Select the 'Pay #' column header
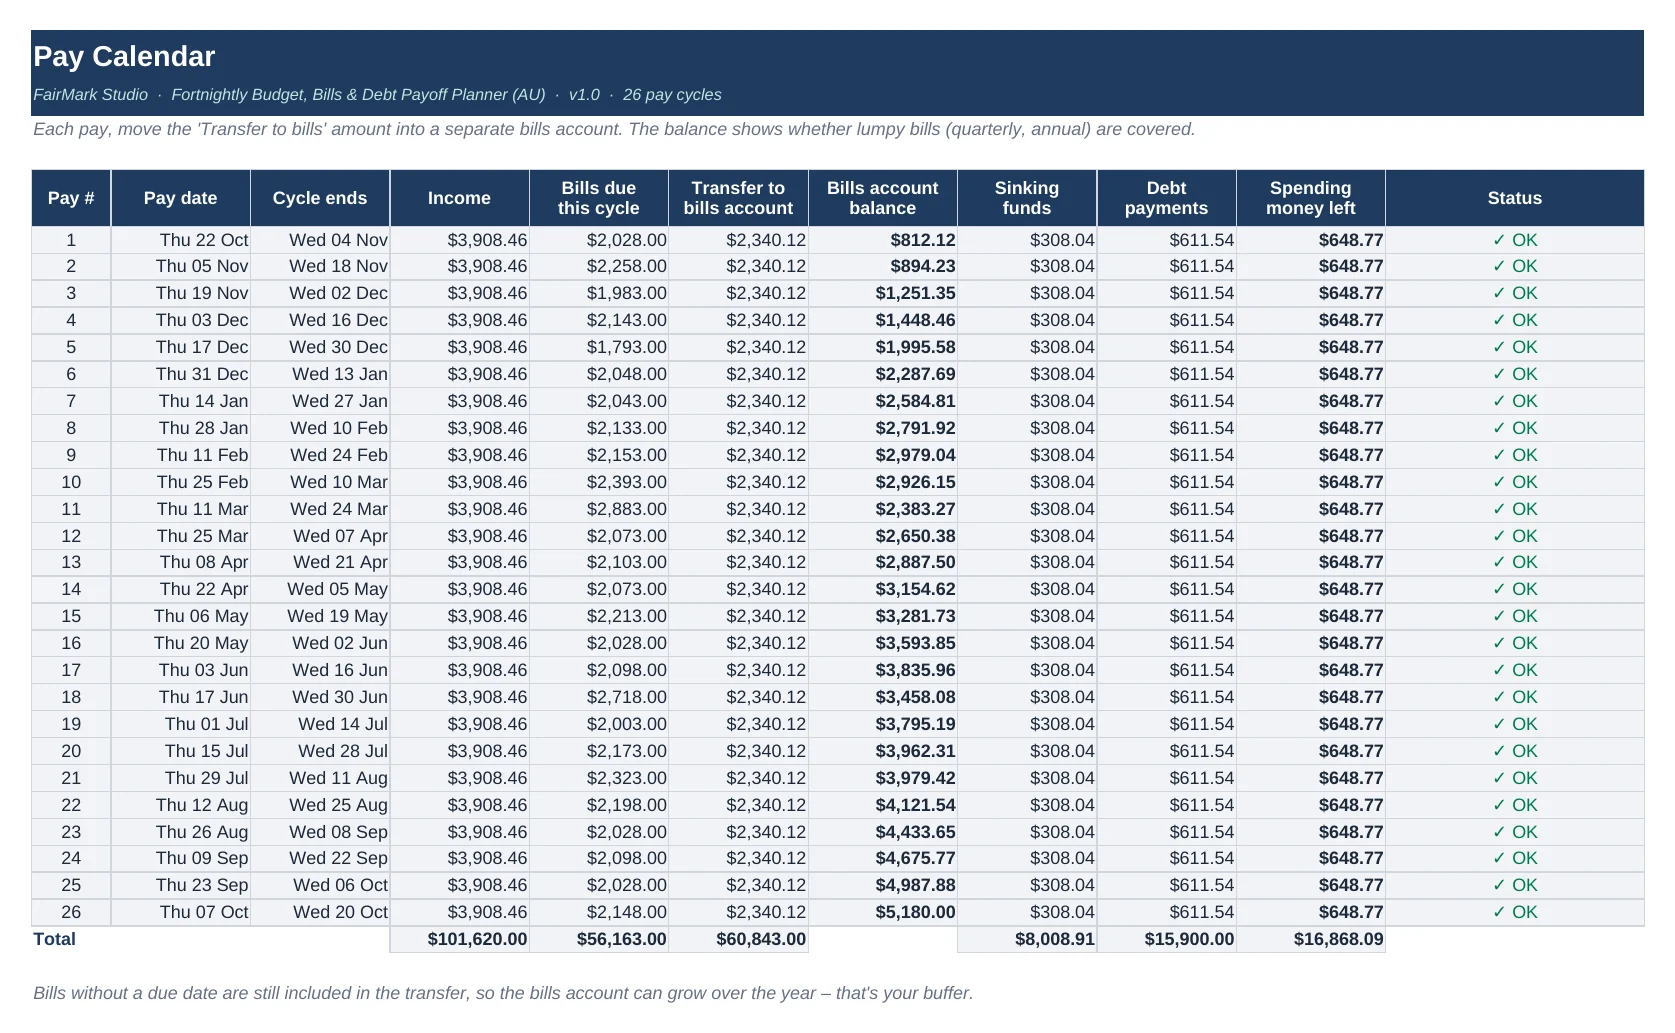 coord(71,198)
